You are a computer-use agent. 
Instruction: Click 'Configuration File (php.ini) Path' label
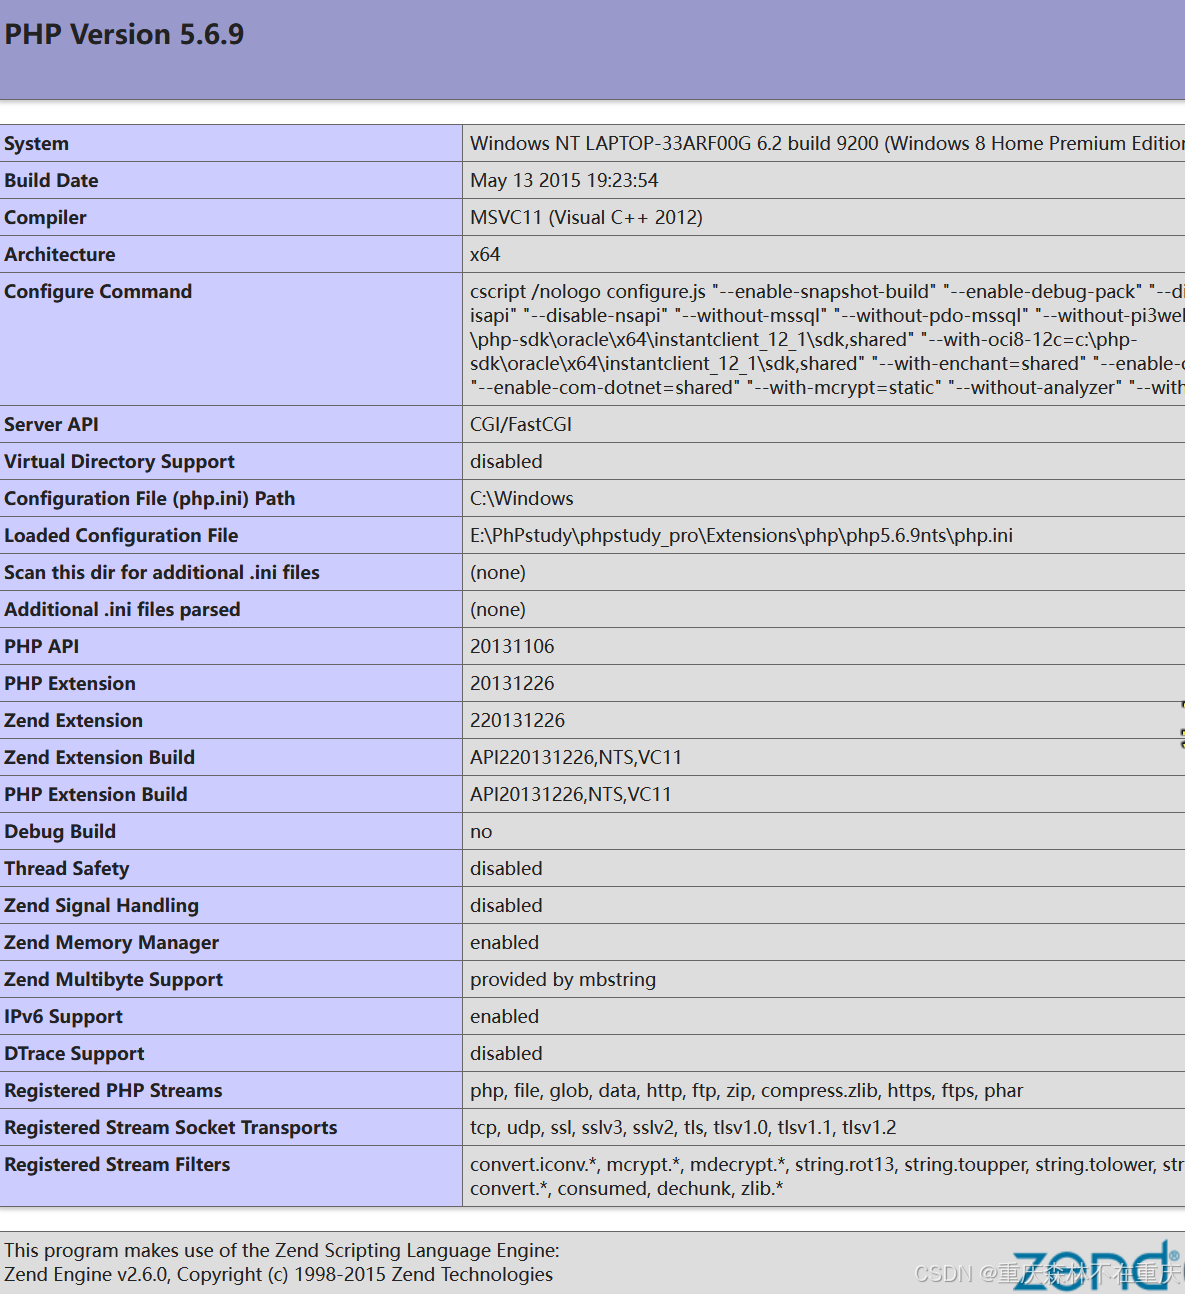[150, 498]
